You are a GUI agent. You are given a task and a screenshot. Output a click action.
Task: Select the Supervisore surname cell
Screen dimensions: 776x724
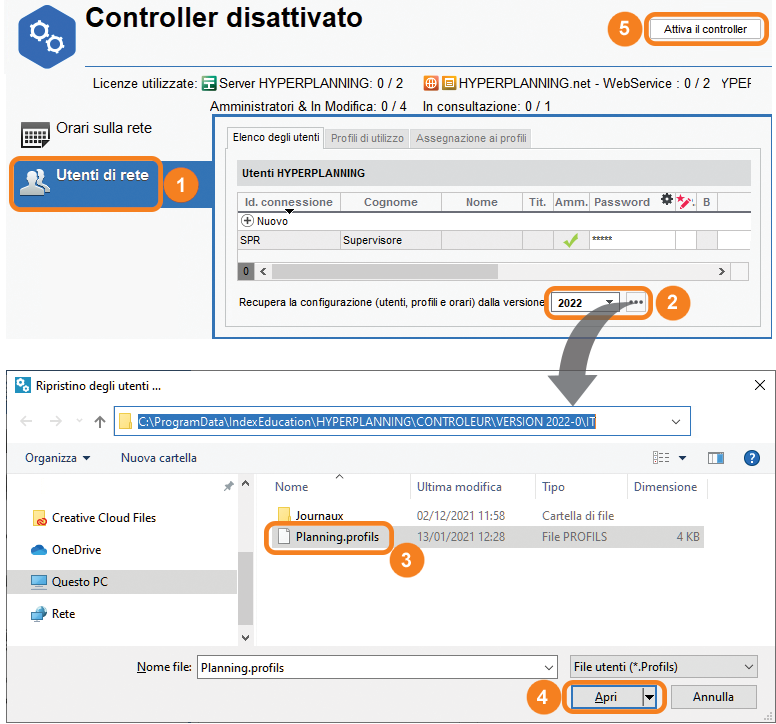[x=391, y=240]
